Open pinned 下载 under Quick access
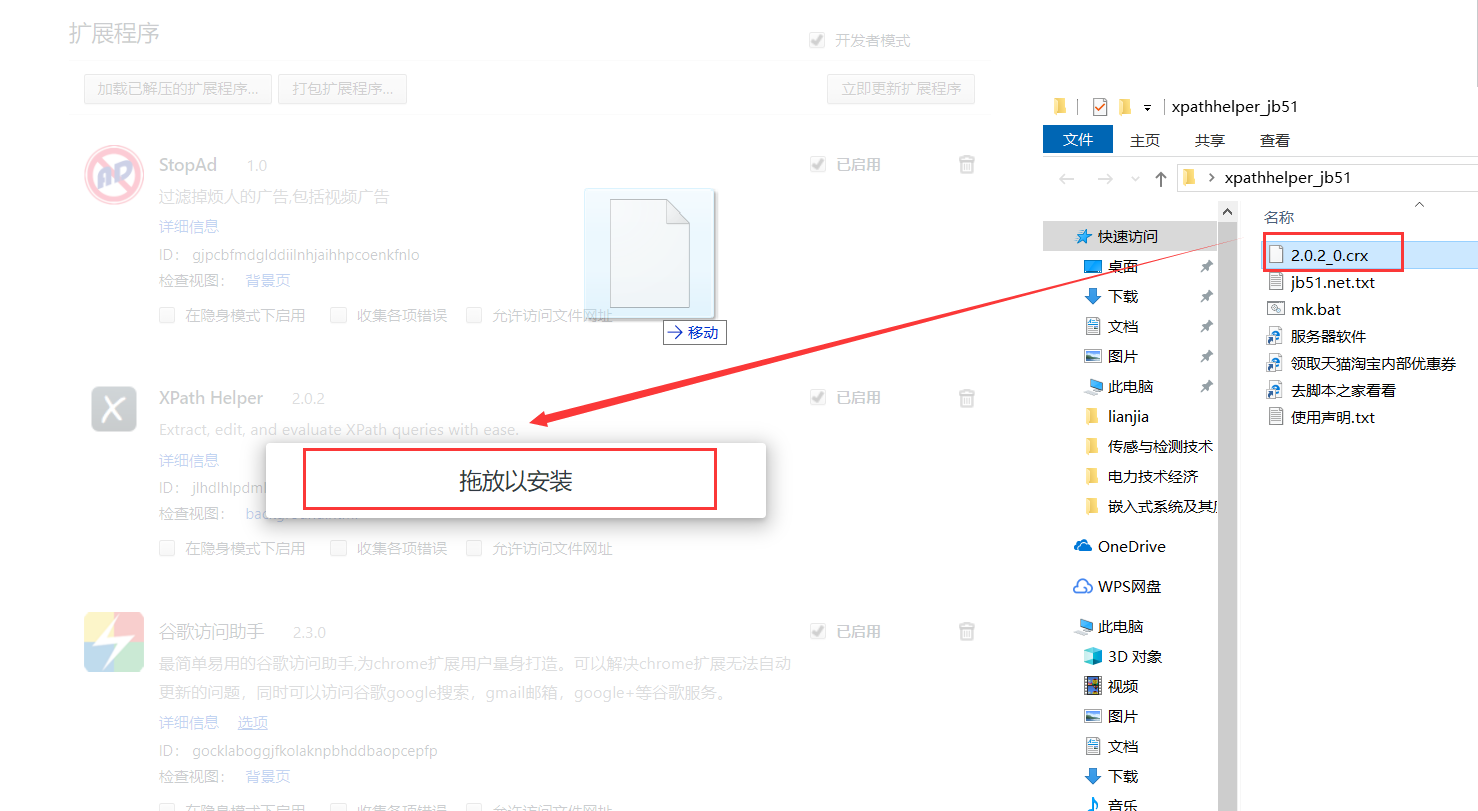 (1122, 296)
